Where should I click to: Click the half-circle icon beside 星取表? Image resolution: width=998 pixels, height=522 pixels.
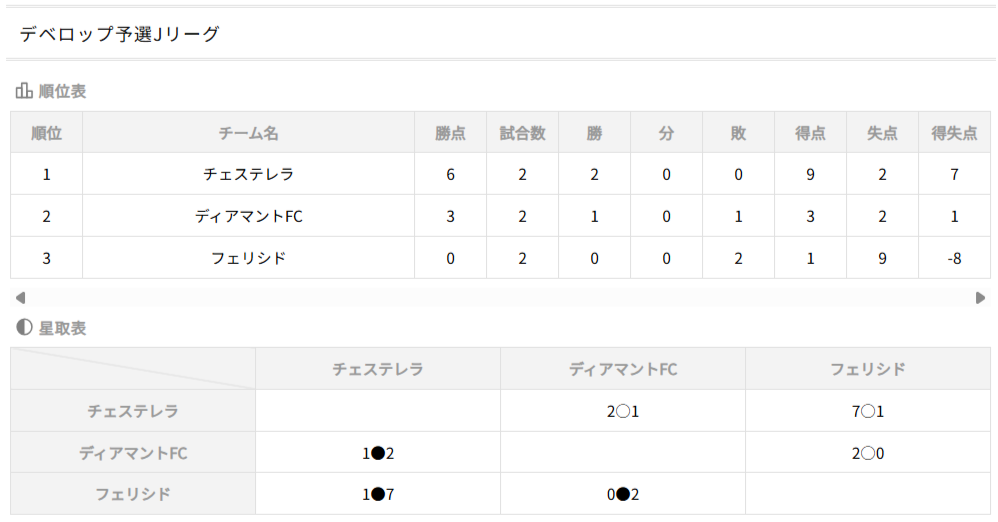pyautogui.click(x=24, y=327)
